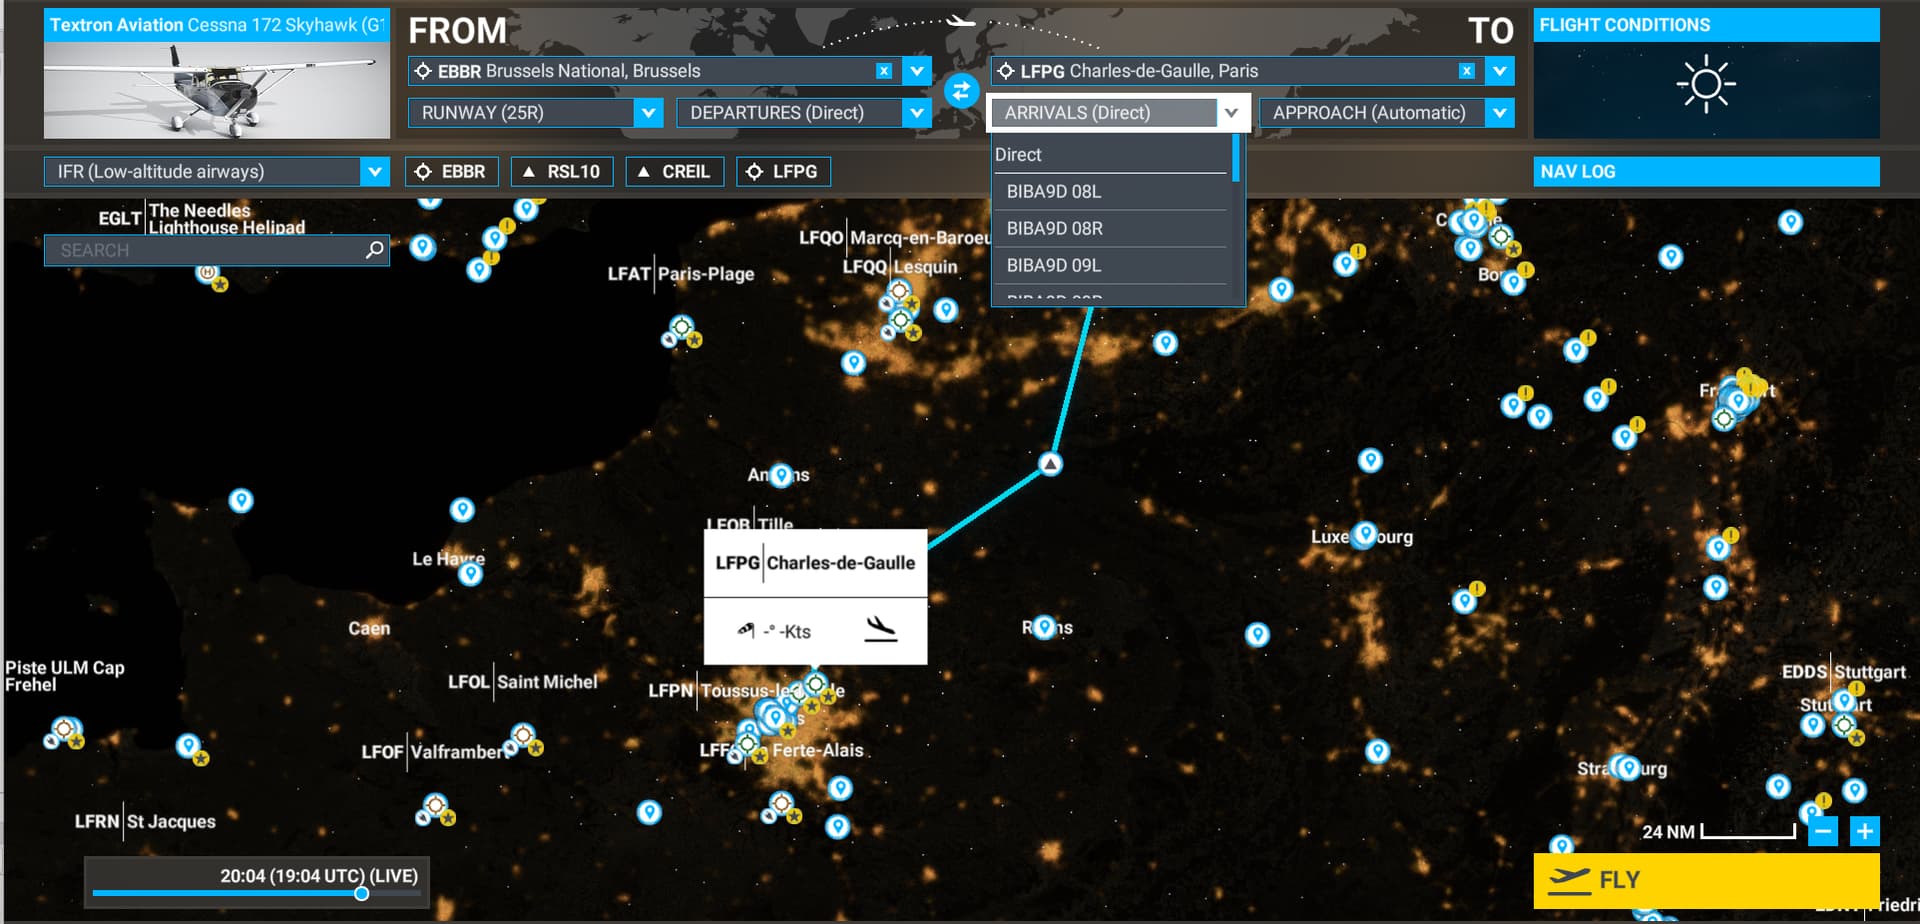Open the DEPARTURES (Direct) dropdown
The height and width of the screenshot is (924, 1920).
[916, 113]
